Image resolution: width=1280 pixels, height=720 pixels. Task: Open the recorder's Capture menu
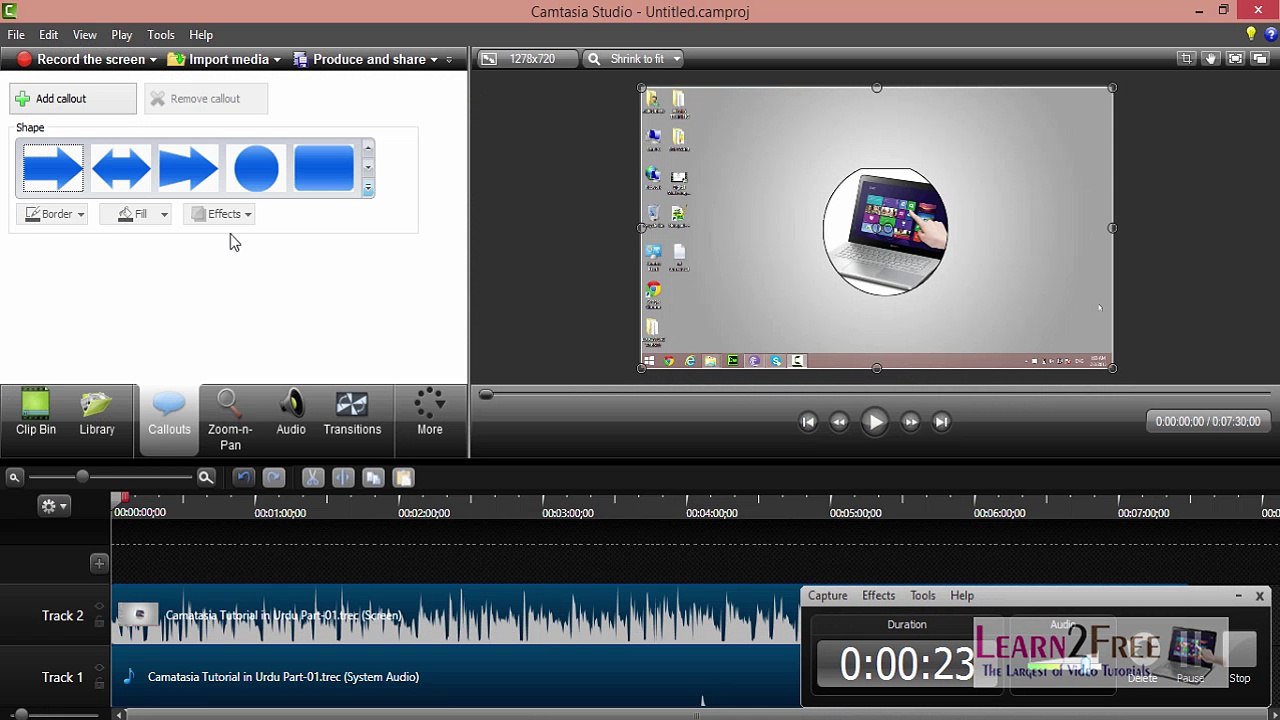pyautogui.click(x=827, y=596)
